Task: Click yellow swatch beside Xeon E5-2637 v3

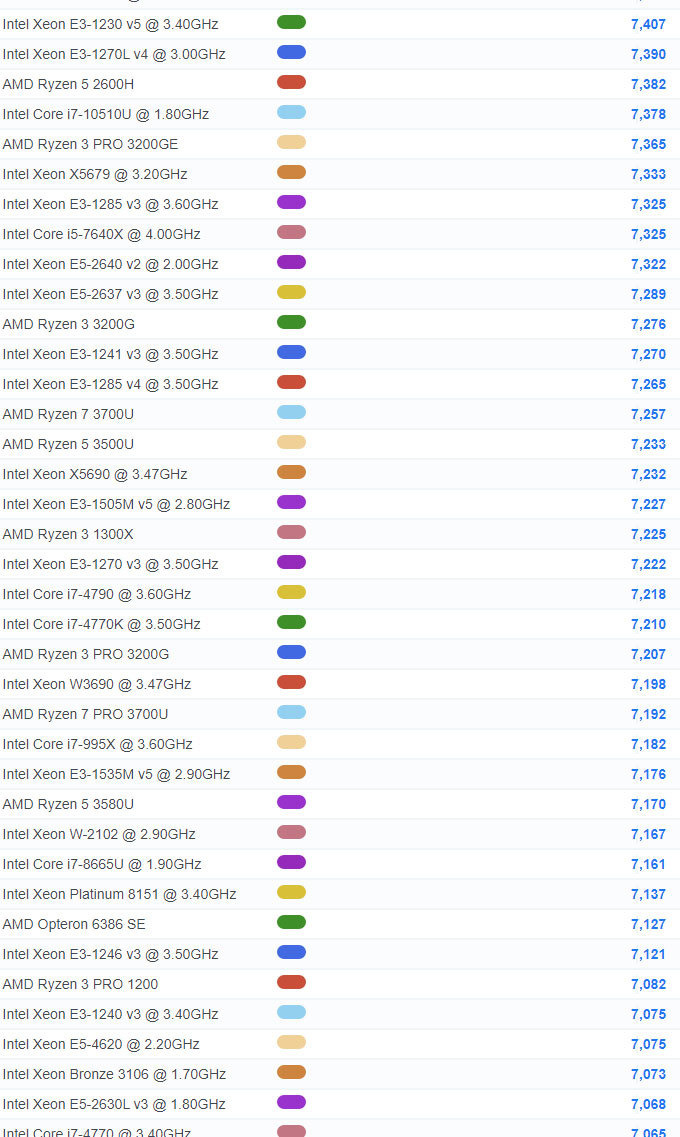Action: coord(291,292)
